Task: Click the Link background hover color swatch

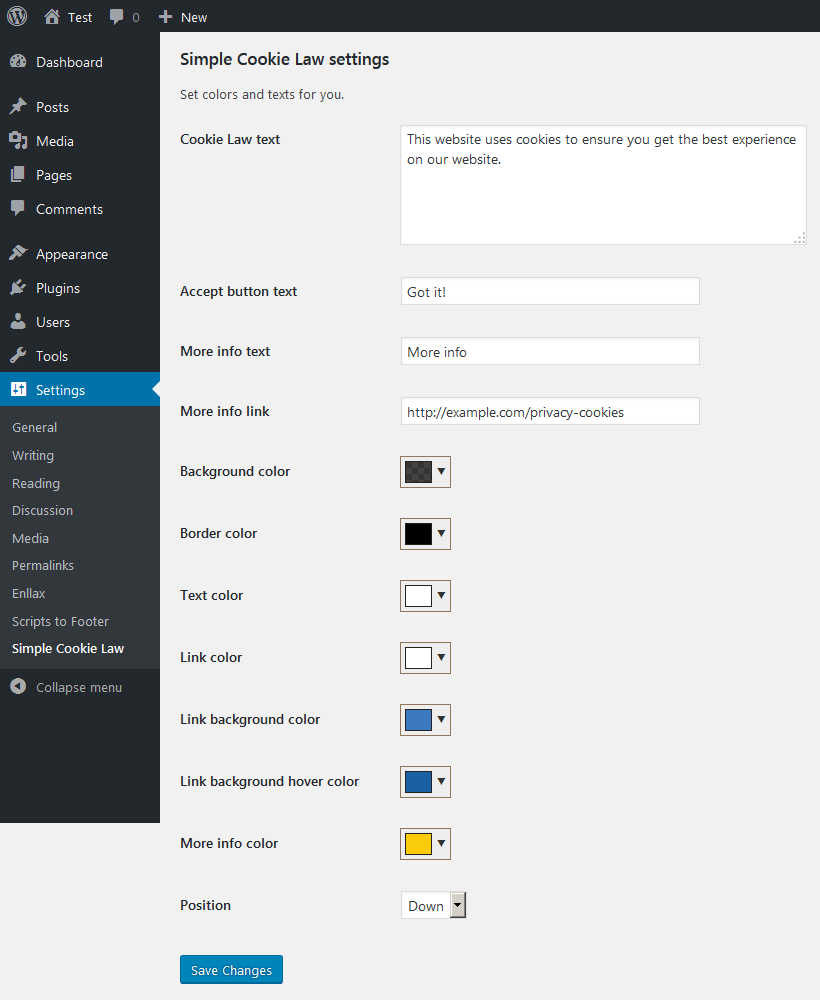Action: pos(418,781)
